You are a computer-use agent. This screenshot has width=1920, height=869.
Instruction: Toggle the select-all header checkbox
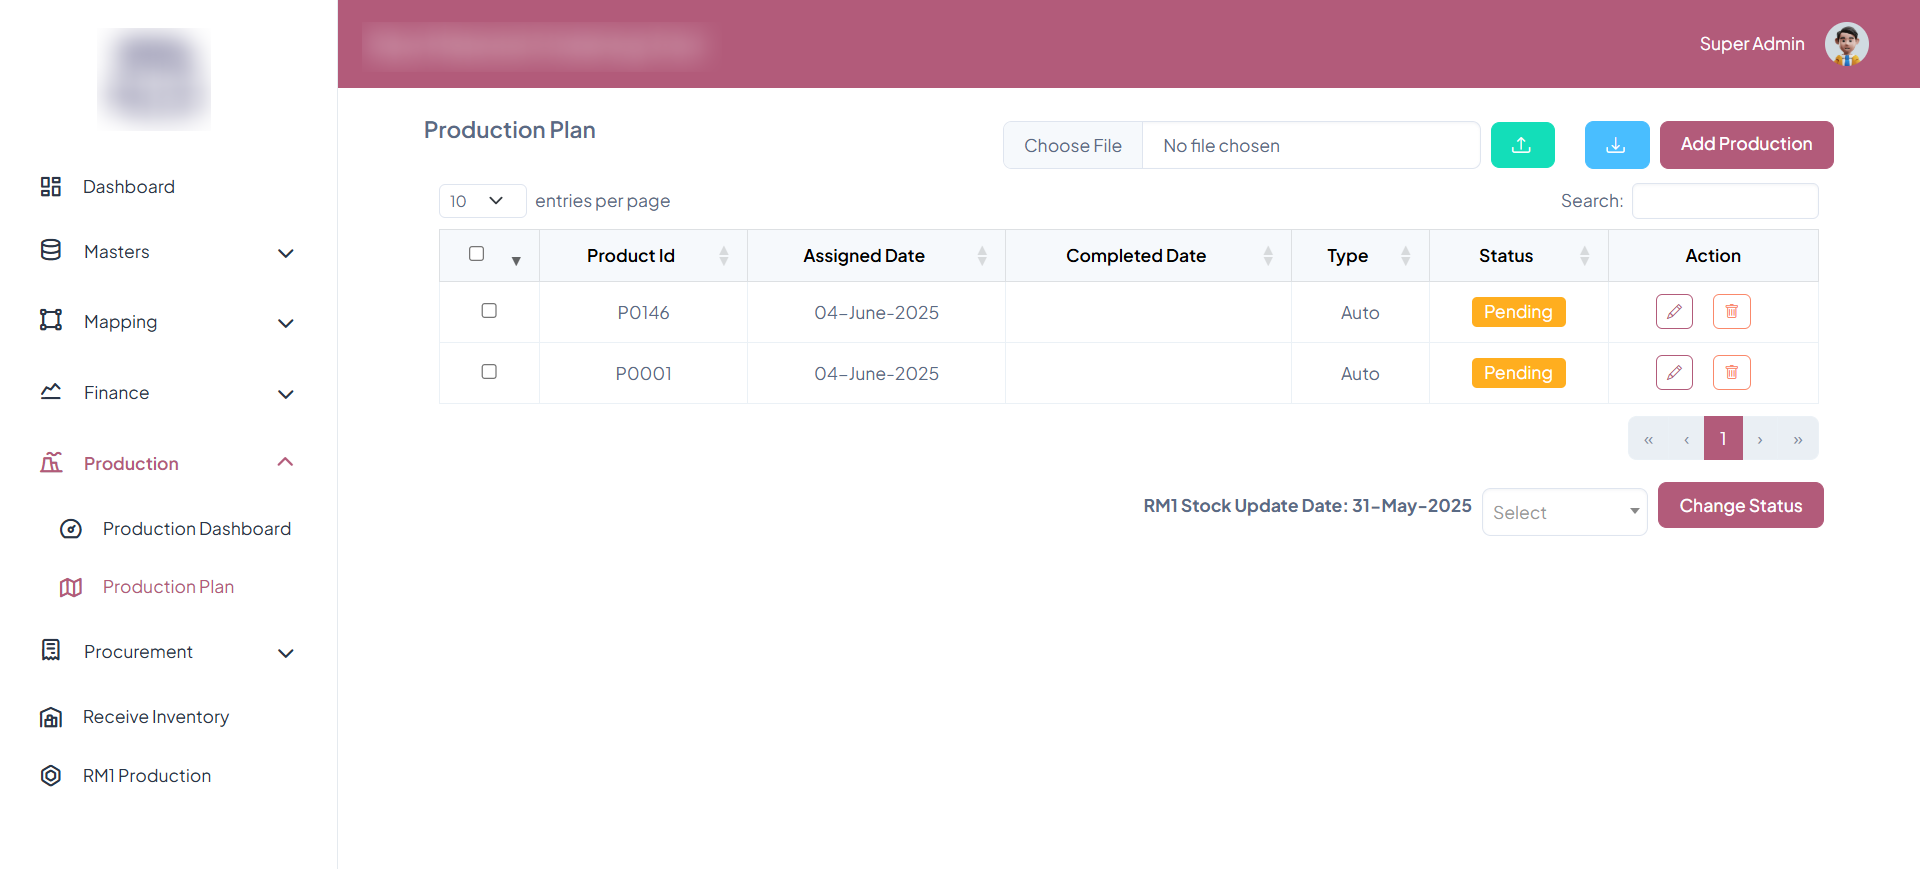477,254
